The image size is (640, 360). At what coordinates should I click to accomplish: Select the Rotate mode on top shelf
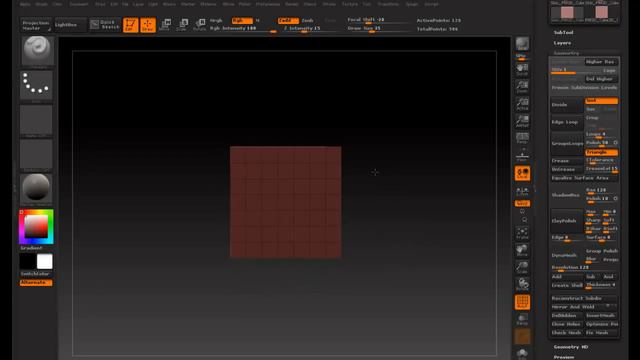[199, 25]
